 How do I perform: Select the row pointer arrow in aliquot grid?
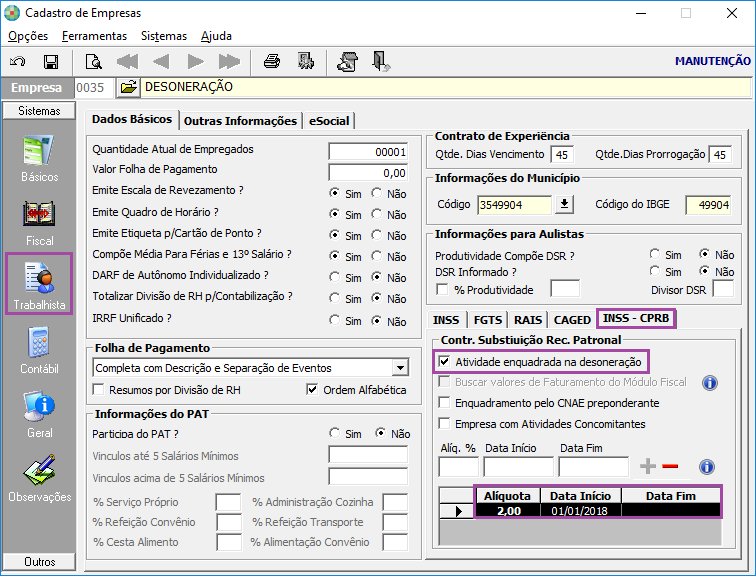coord(457,511)
